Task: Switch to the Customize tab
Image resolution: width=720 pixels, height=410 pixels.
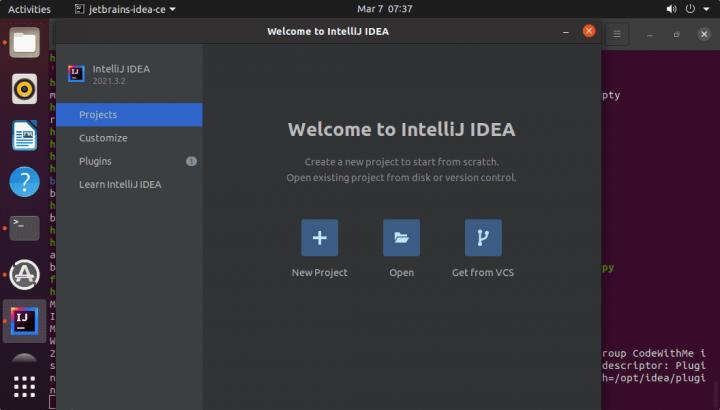Action: pyautogui.click(x=129, y=138)
